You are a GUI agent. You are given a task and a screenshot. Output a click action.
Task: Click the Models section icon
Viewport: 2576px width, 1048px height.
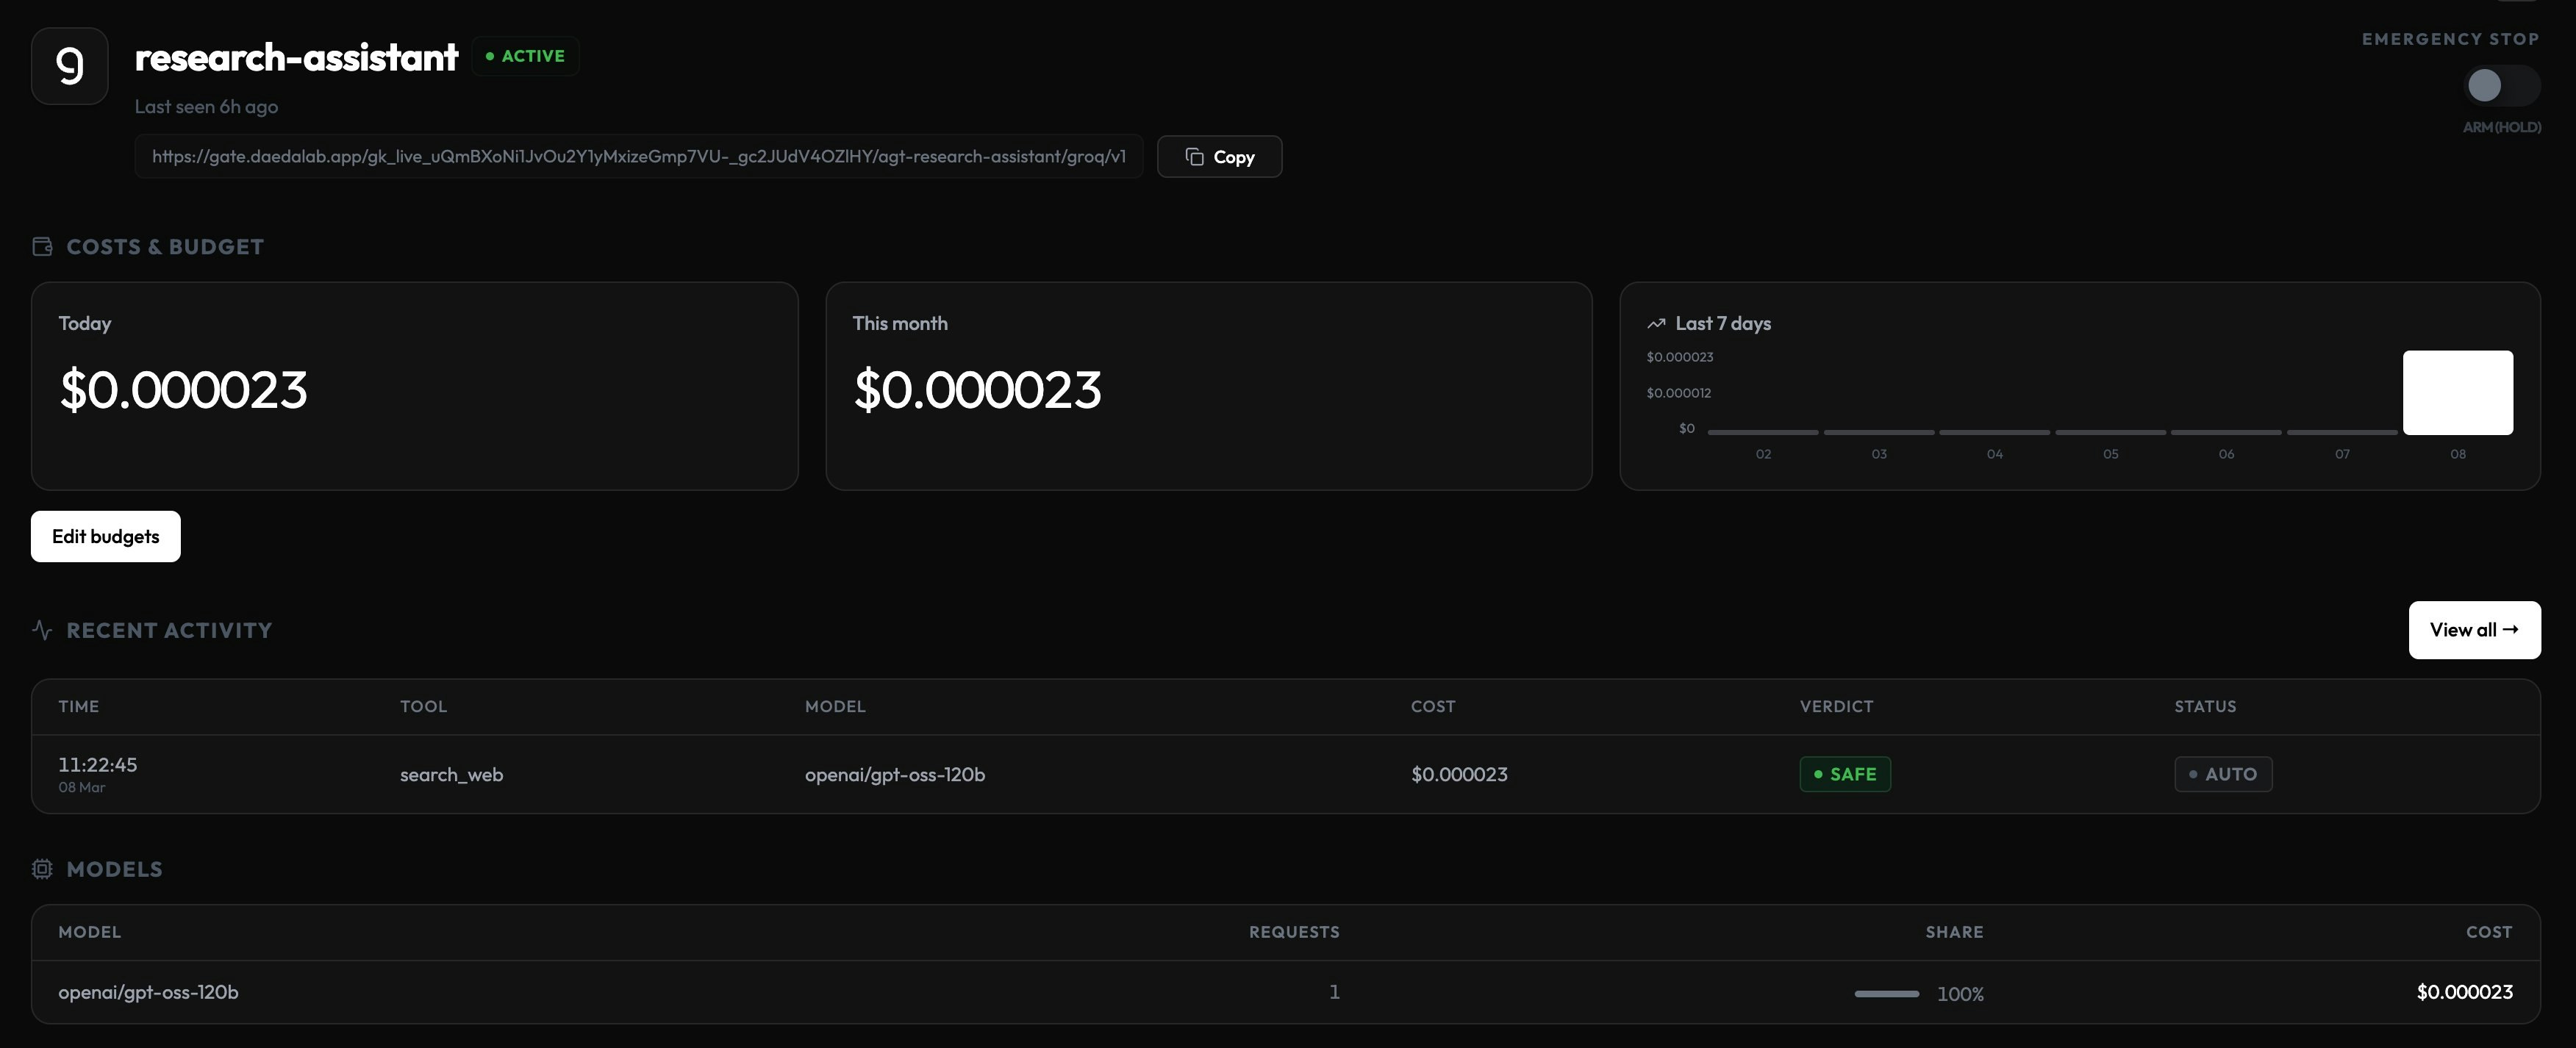(42, 869)
